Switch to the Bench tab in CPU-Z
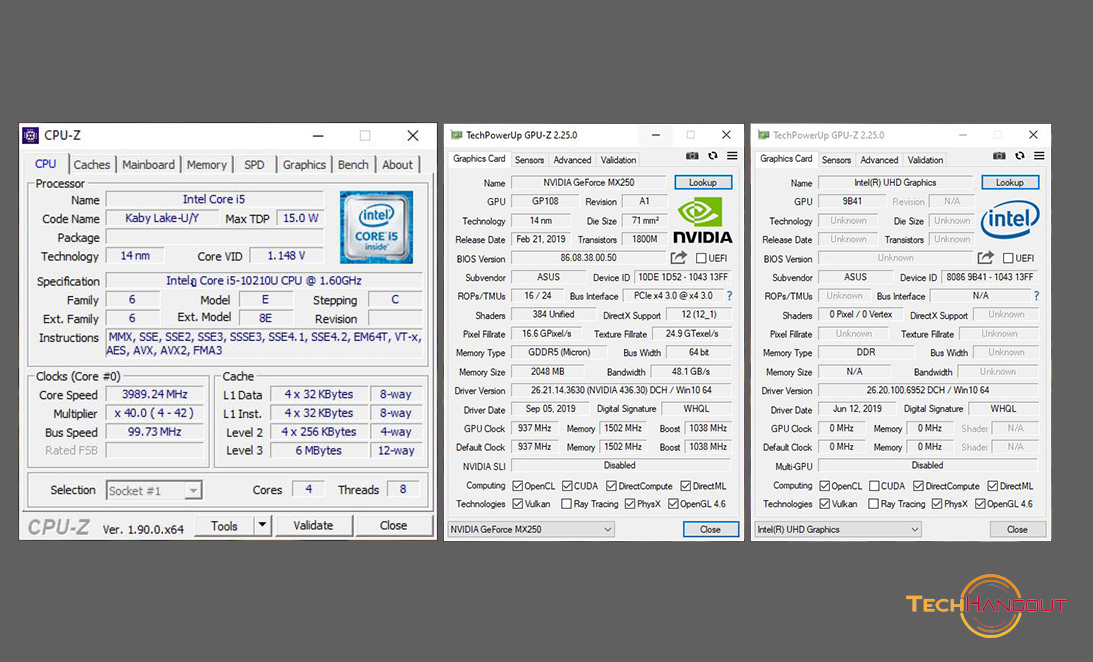The width and height of the screenshot is (1093, 662). 353,165
